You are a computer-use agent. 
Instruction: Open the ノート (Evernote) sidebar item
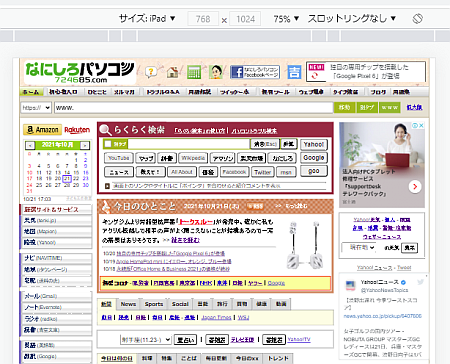pos(56,307)
